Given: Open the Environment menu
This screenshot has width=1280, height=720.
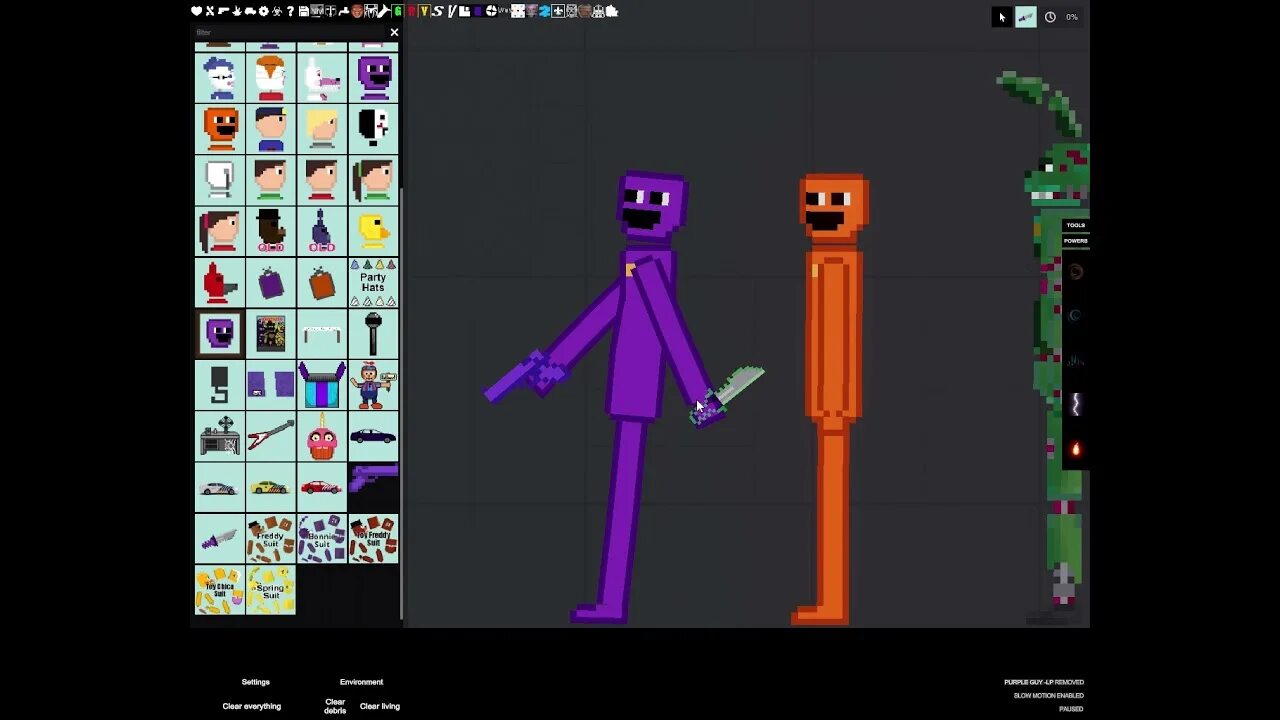Looking at the screenshot, I should point(361,682).
